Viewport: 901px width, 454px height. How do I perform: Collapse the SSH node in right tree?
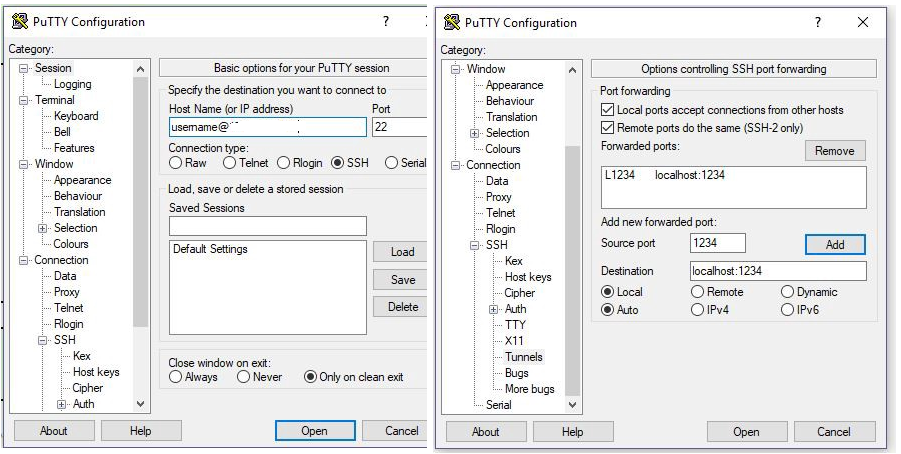click(475, 245)
